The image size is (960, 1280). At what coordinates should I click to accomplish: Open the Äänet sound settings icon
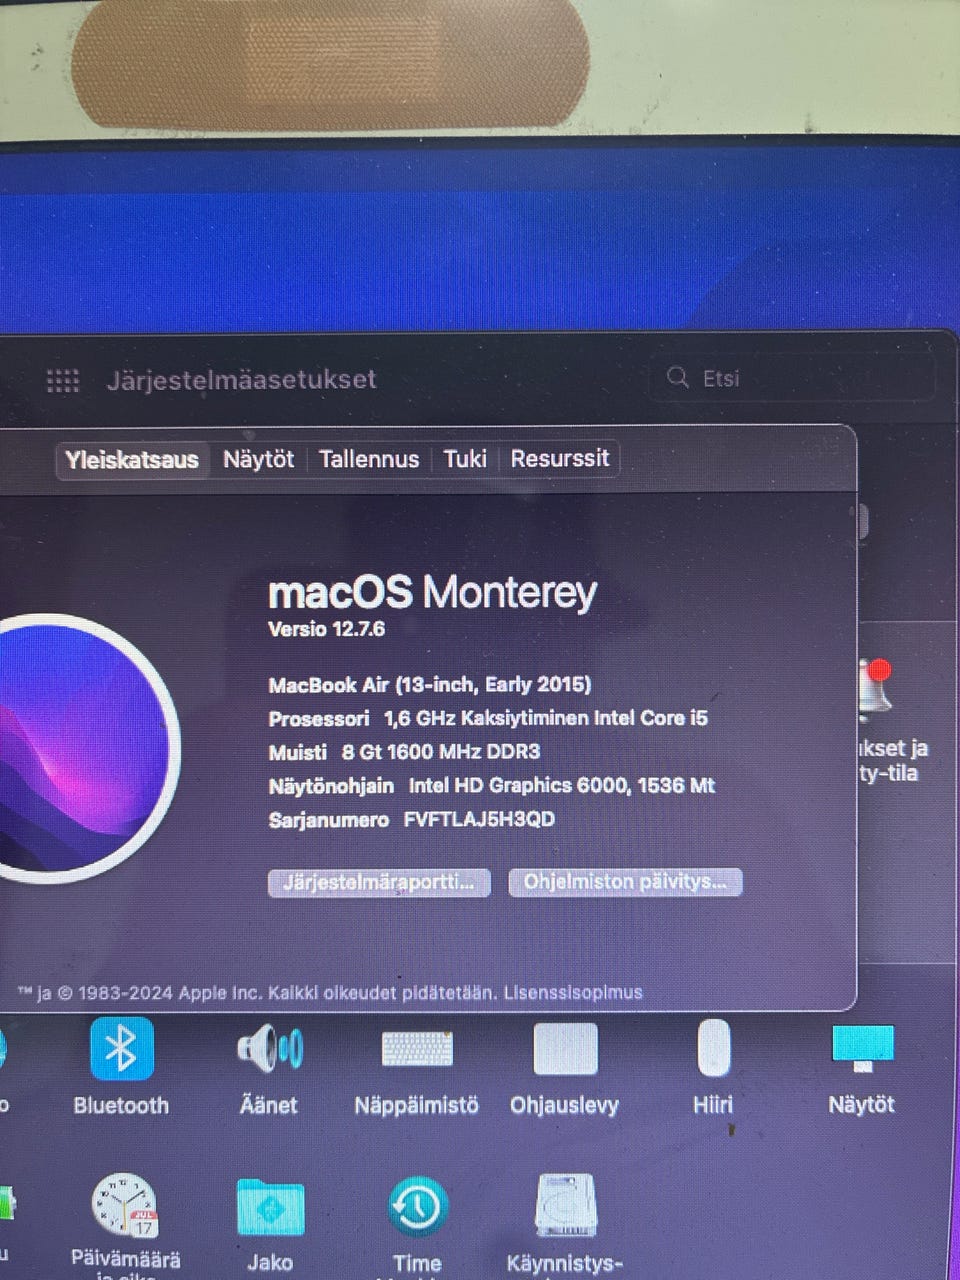269,1049
